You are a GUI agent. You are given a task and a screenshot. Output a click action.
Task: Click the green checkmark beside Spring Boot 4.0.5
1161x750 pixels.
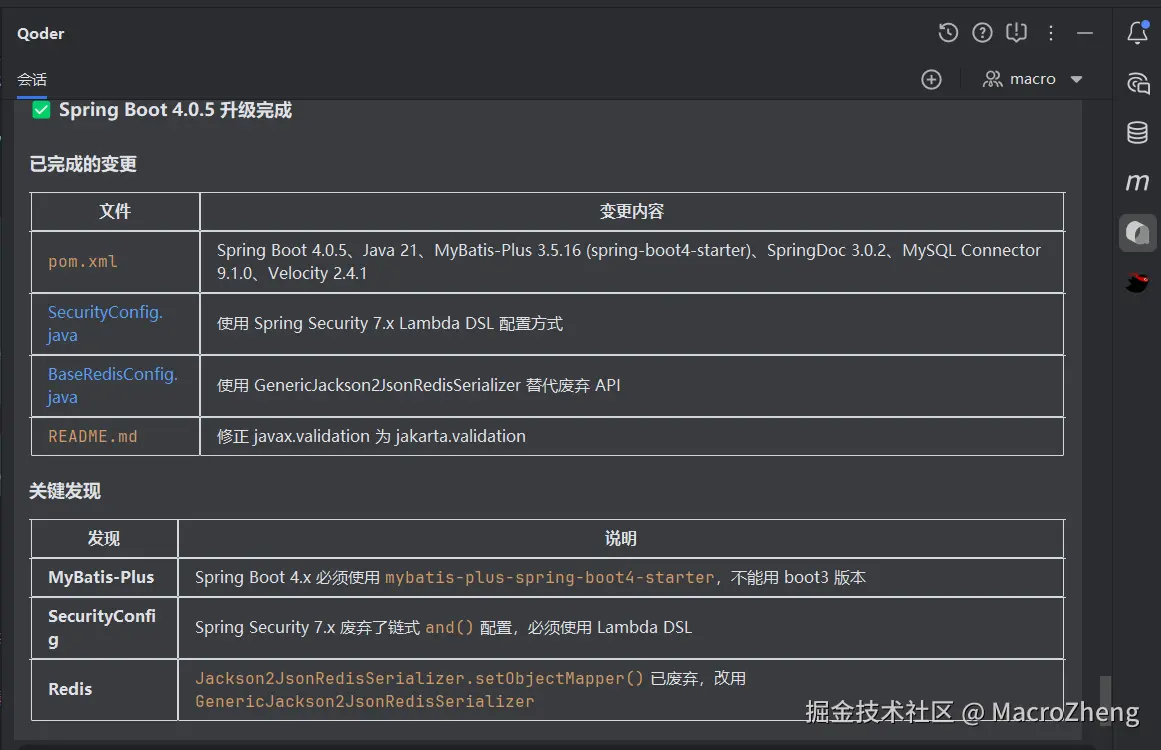[41, 110]
